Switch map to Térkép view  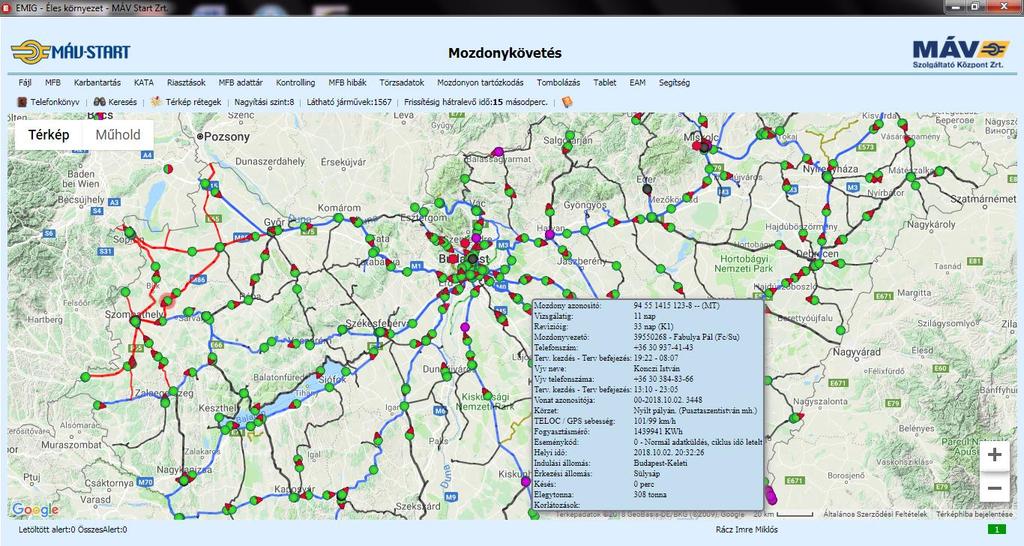(x=49, y=135)
